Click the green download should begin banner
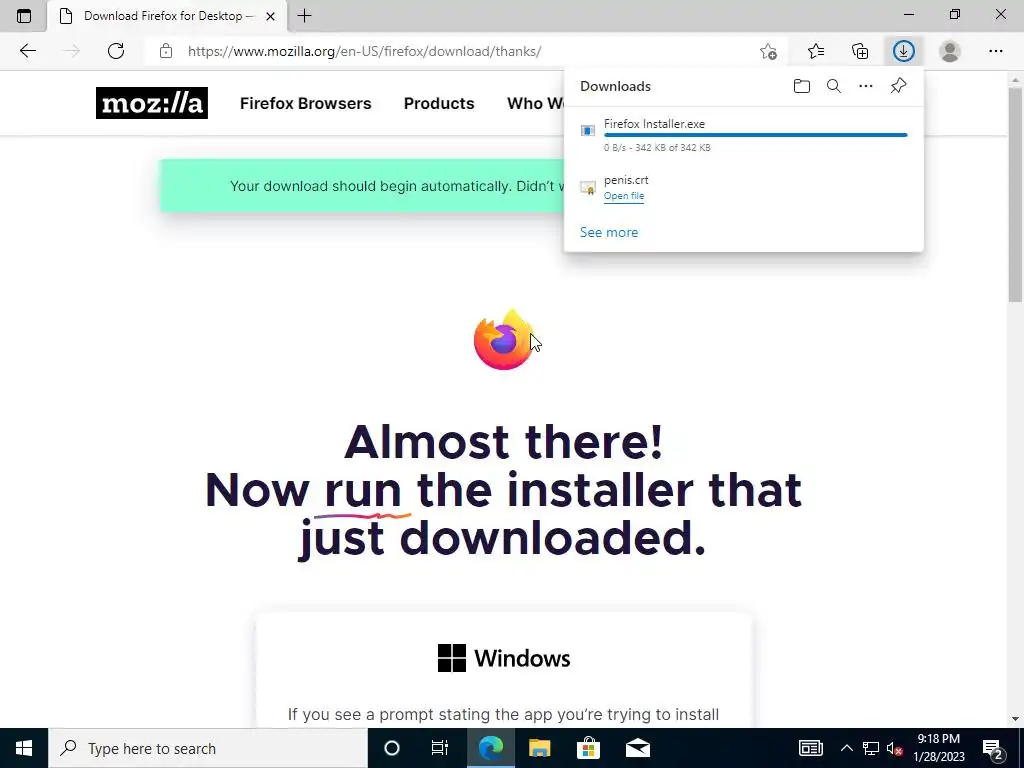This screenshot has height=768, width=1024. pyautogui.click(x=362, y=186)
